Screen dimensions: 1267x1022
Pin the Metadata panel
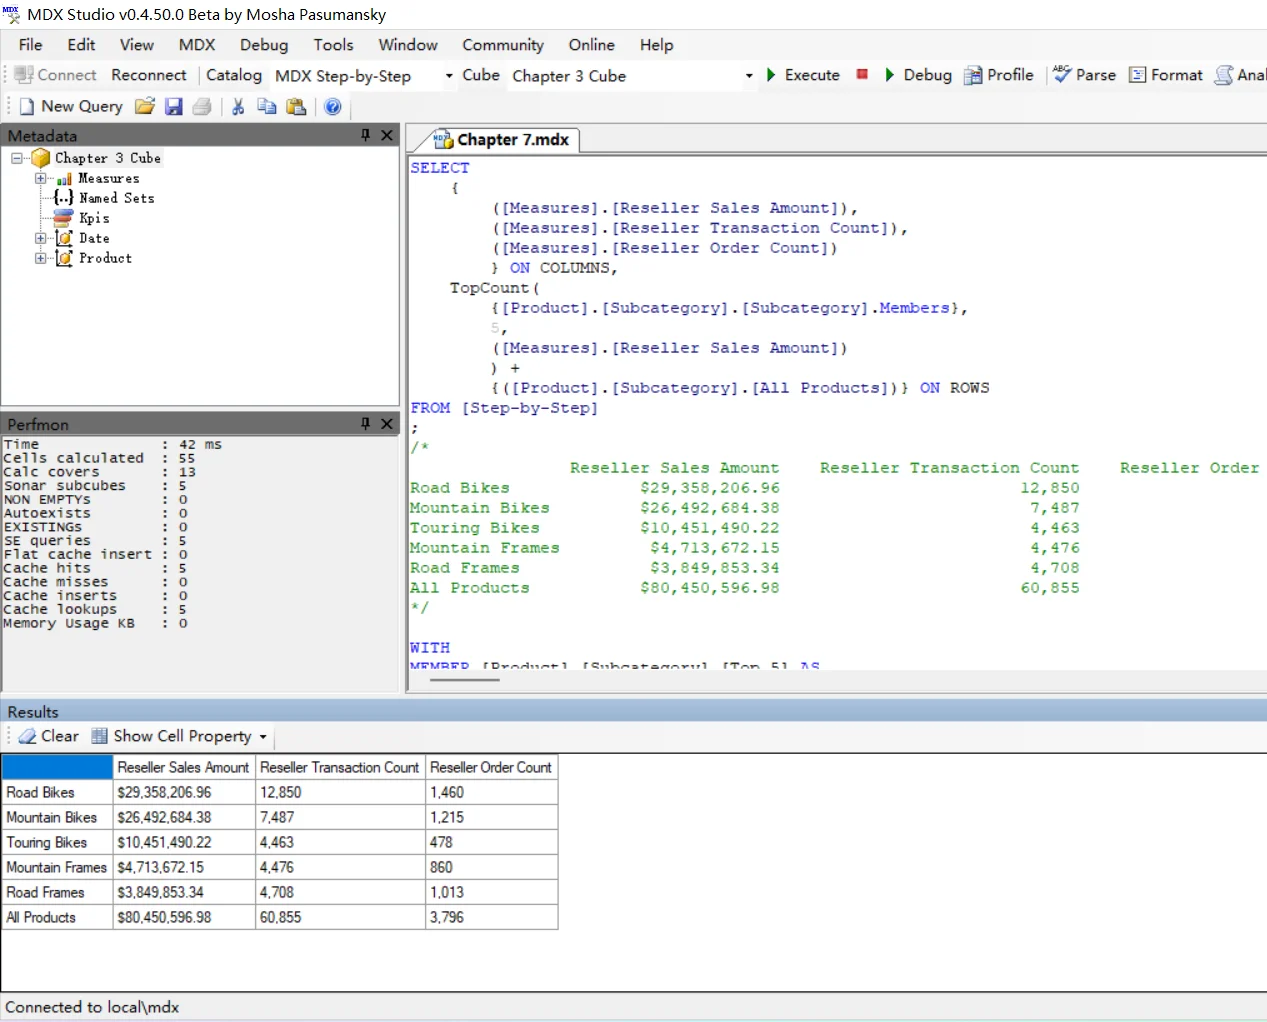coord(366,135)
